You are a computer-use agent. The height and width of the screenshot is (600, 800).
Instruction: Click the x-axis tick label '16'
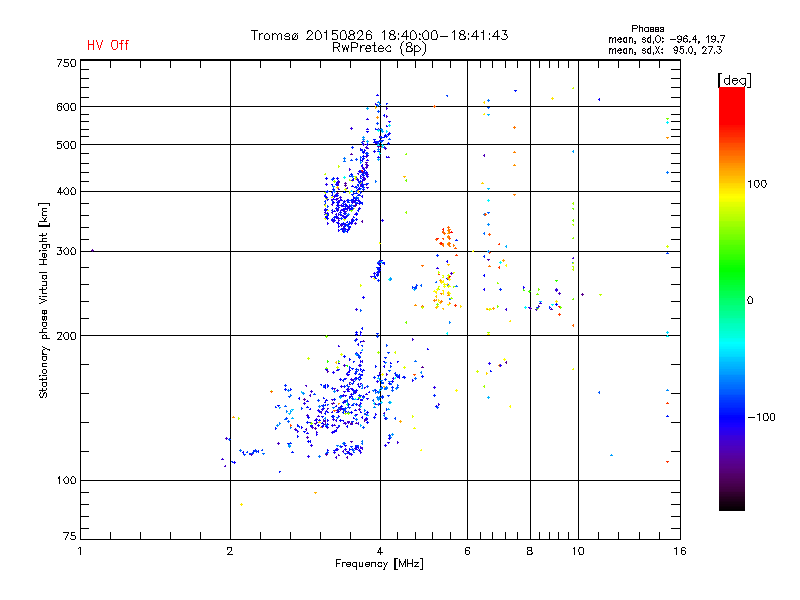point(680,551)
